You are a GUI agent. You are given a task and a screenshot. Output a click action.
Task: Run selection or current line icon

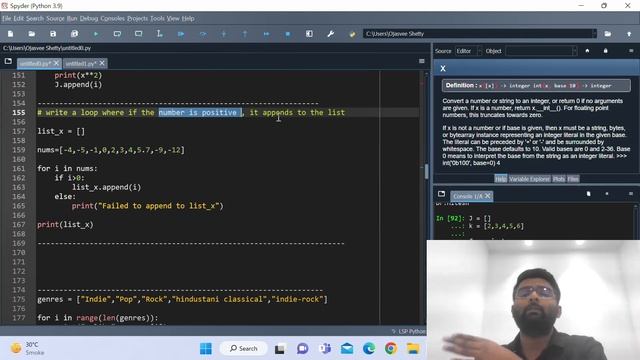(x=160, y=34)
